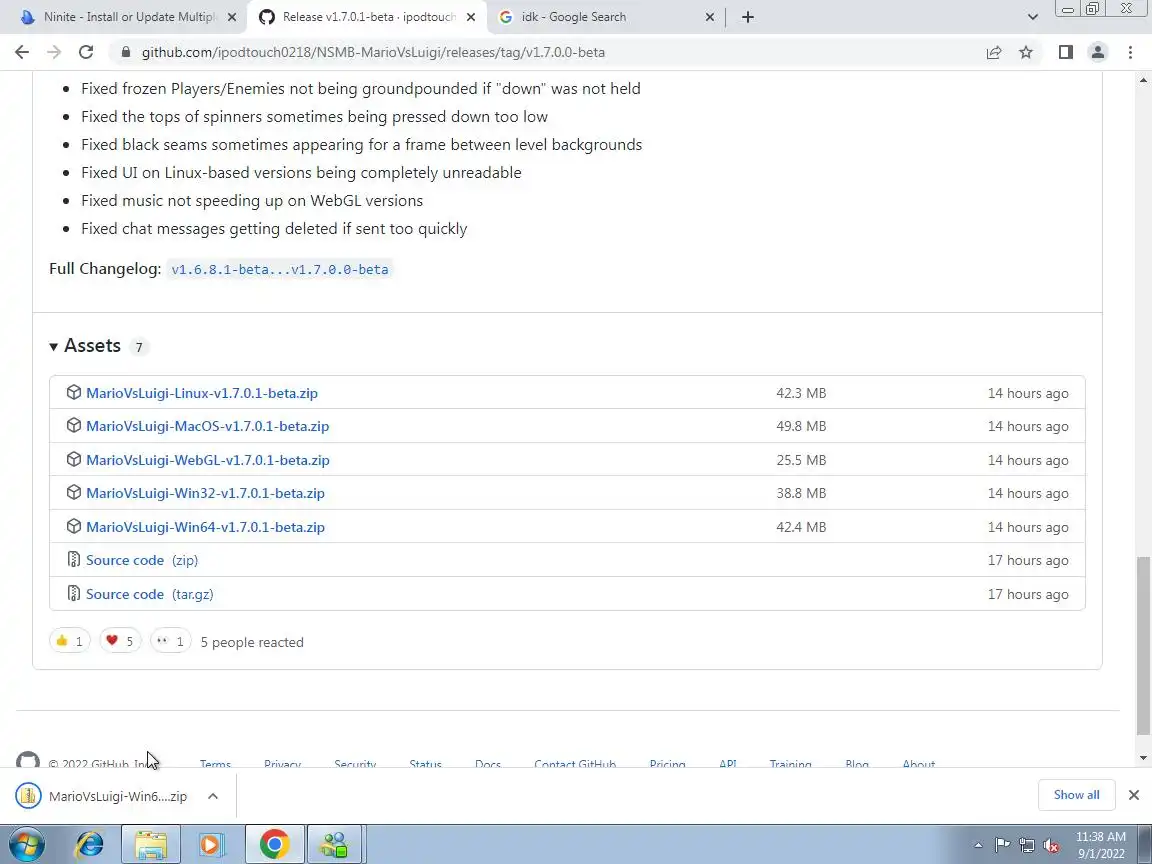Launch Internet Explorer from taskbar

click(x=90, y=844)
